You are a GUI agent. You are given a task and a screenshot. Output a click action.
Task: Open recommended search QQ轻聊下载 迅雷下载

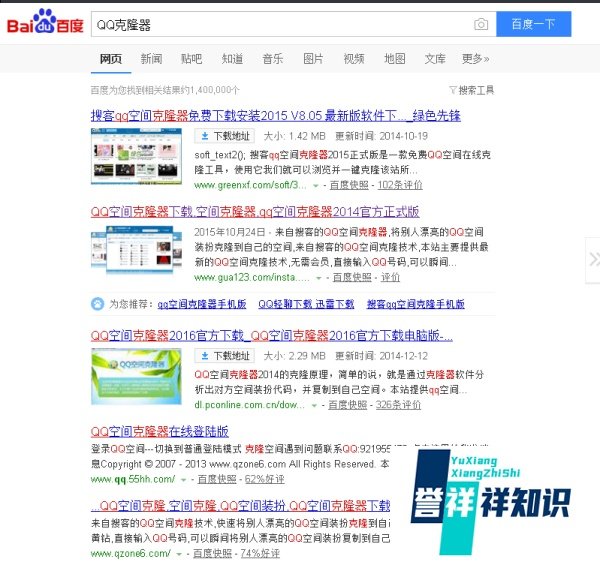click(x=306, y=304)
